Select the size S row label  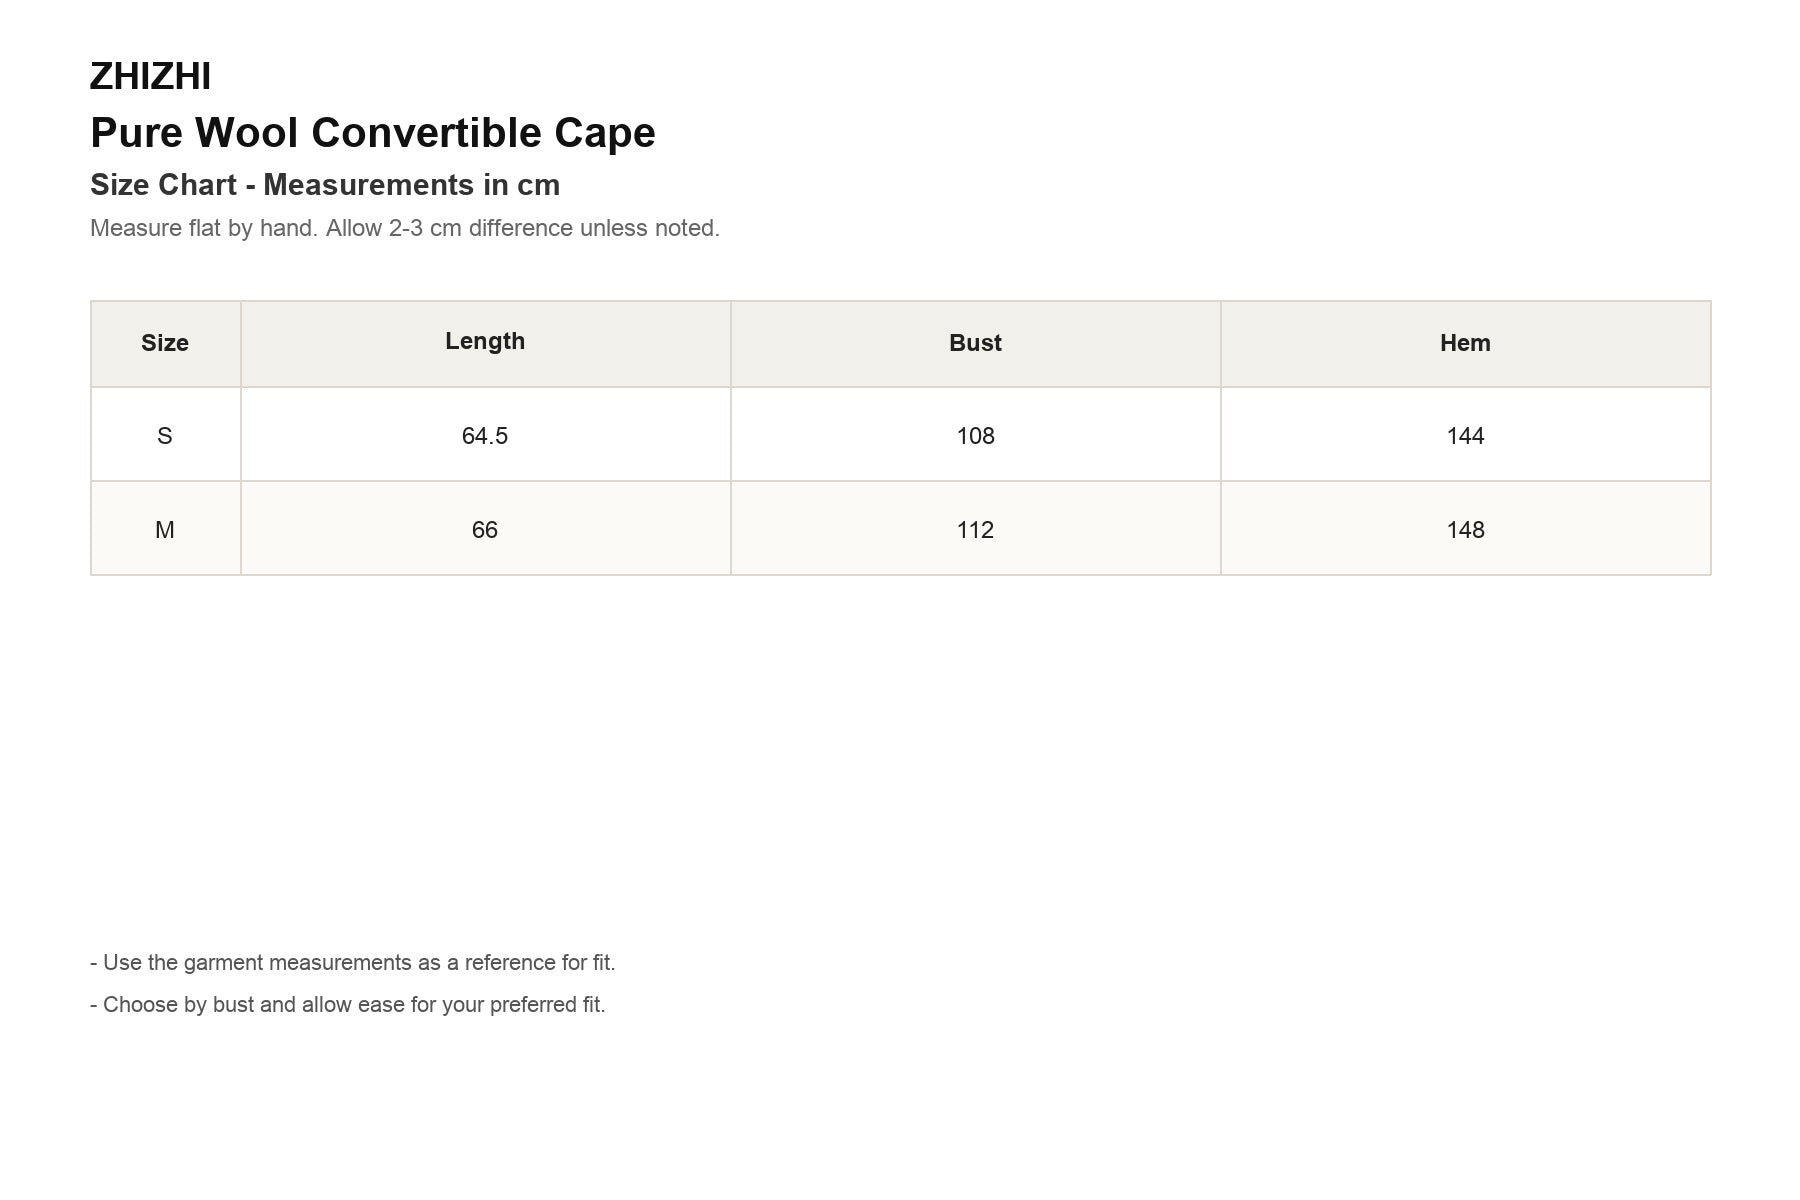point(165,436)
